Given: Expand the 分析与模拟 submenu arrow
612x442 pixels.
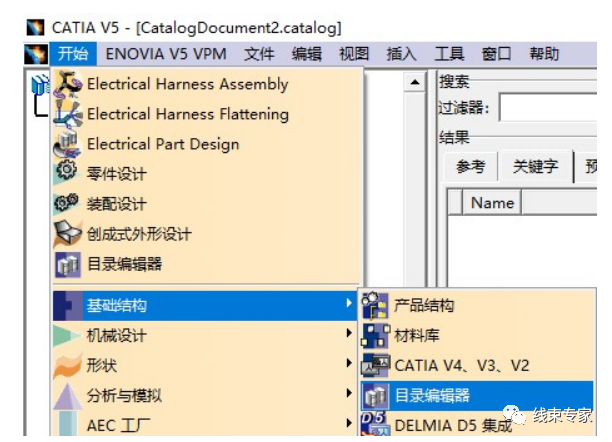Looking at the screenshot, I should click(349, 393).
